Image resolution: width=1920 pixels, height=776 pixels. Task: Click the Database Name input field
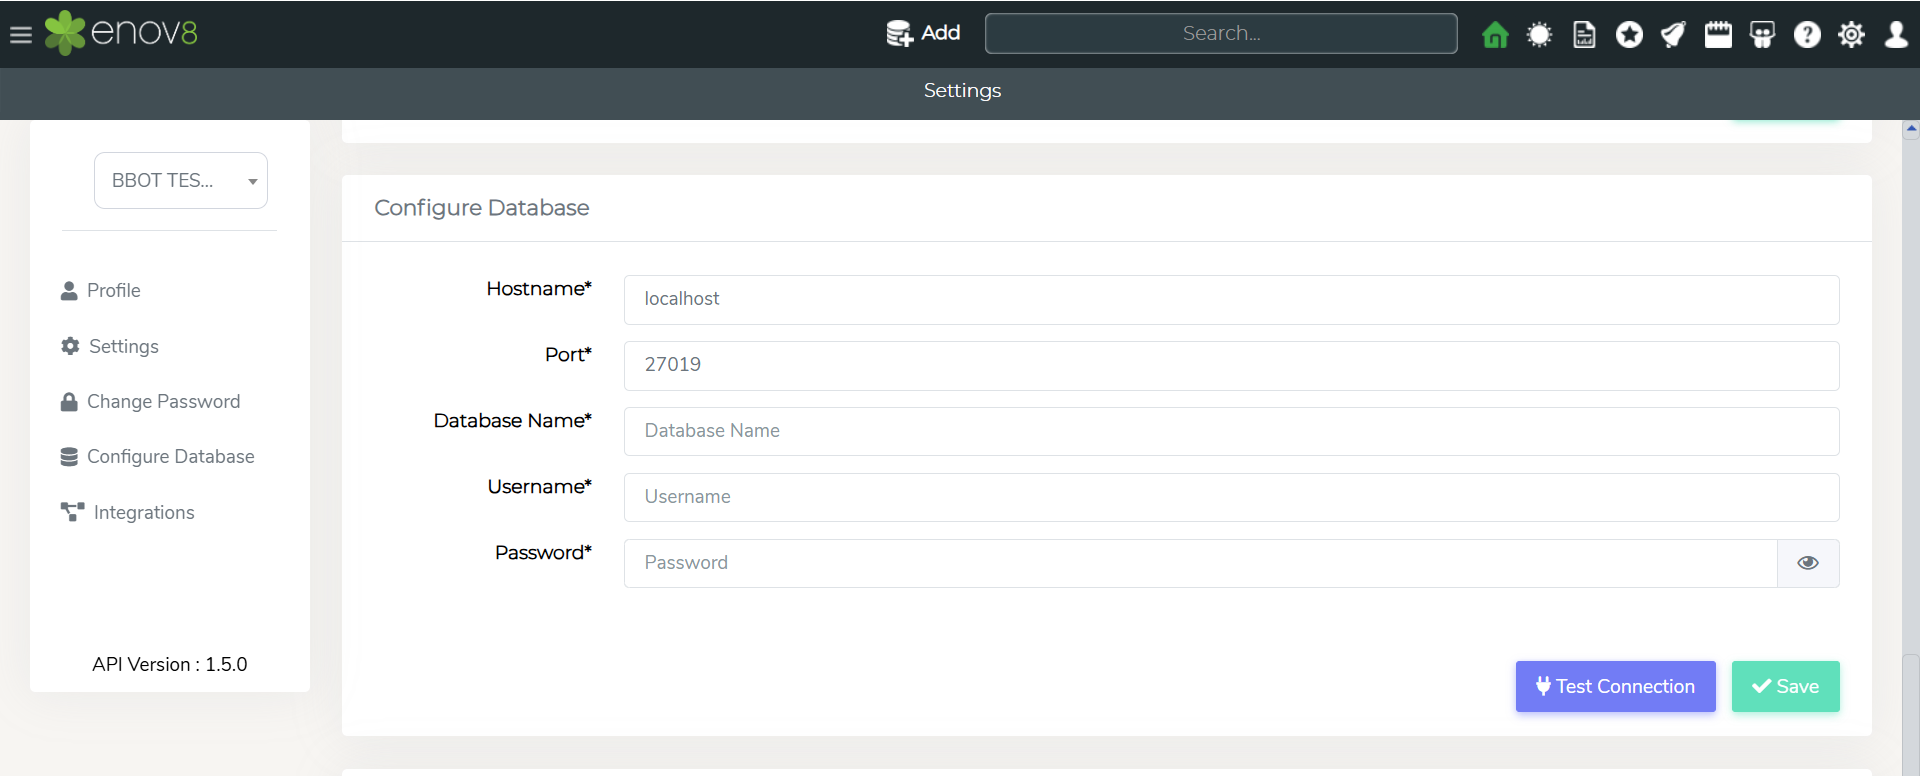(x=1231, y=431)
